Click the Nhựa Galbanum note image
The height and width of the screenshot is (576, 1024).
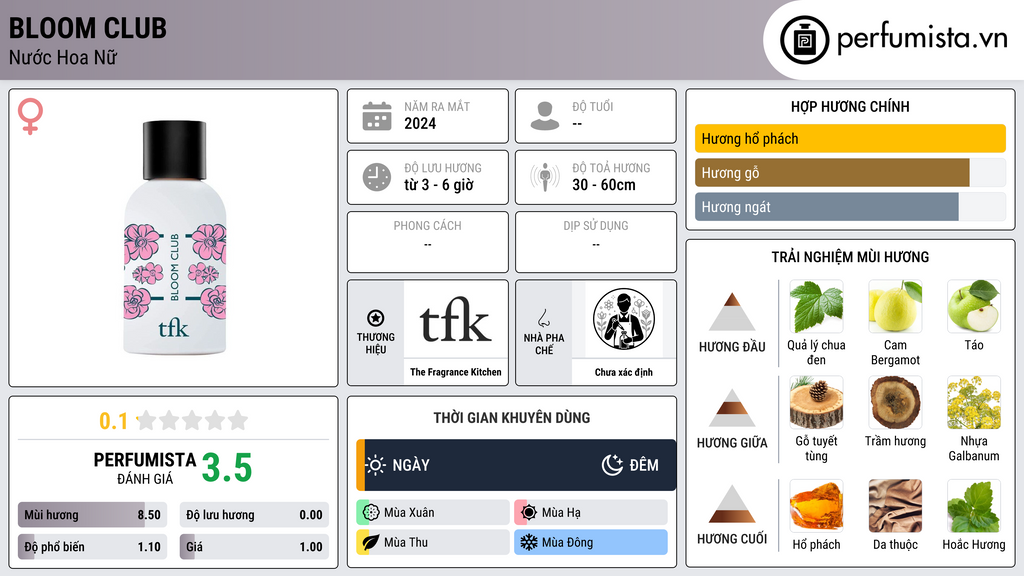tap(974, 402)
